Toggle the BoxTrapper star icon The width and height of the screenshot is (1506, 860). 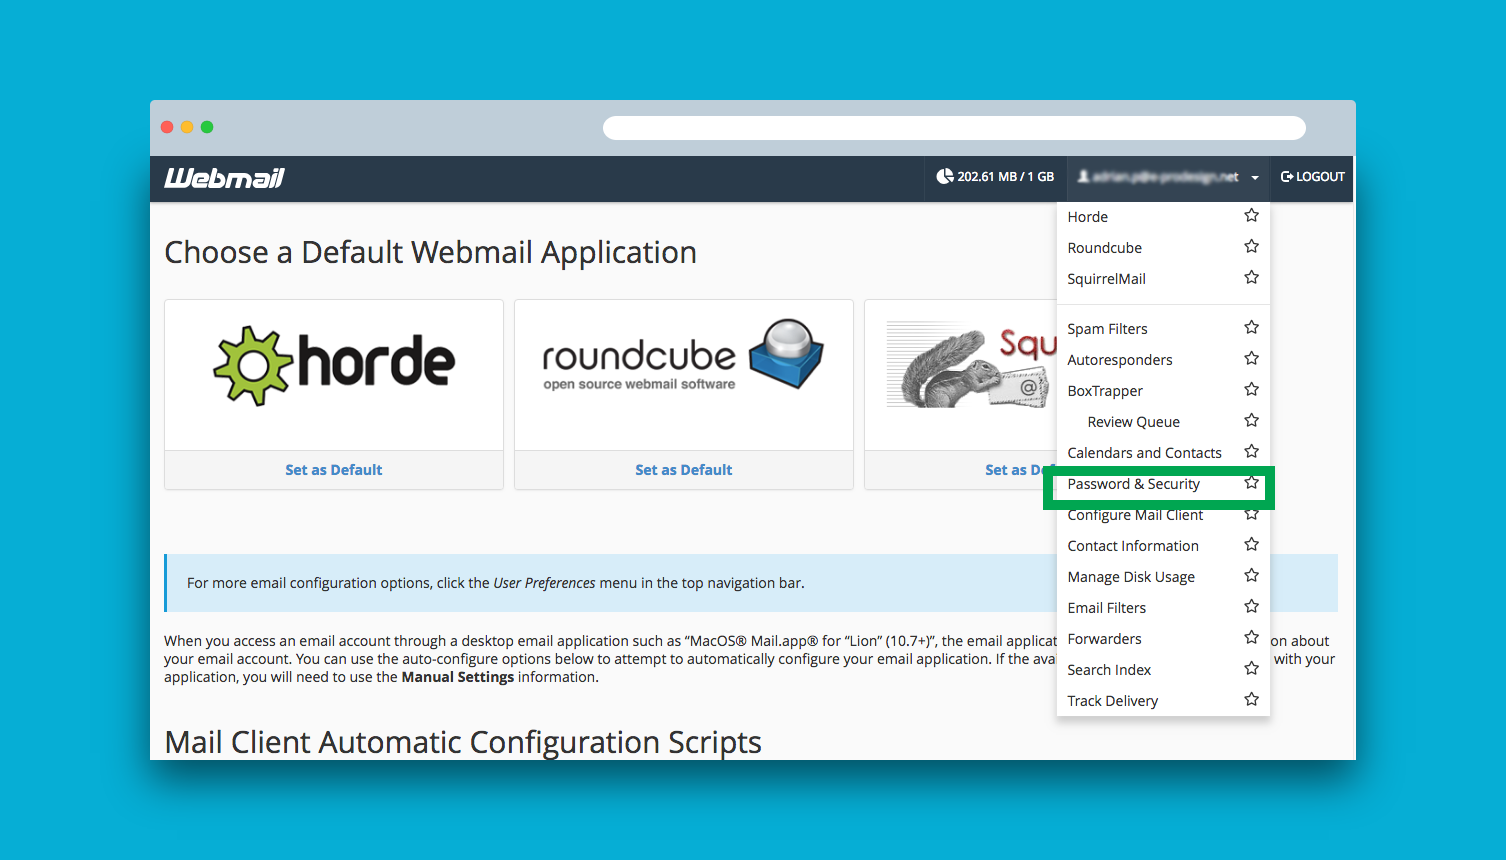pos(1251,390)
